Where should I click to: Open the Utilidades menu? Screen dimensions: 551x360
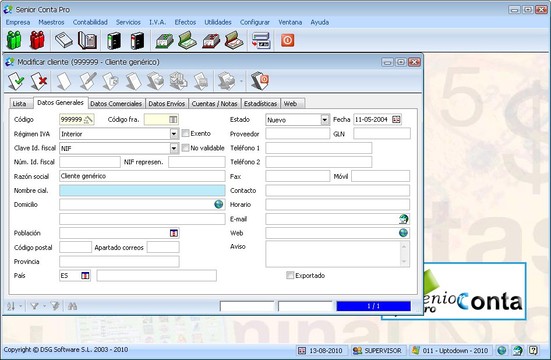point(218,22)
